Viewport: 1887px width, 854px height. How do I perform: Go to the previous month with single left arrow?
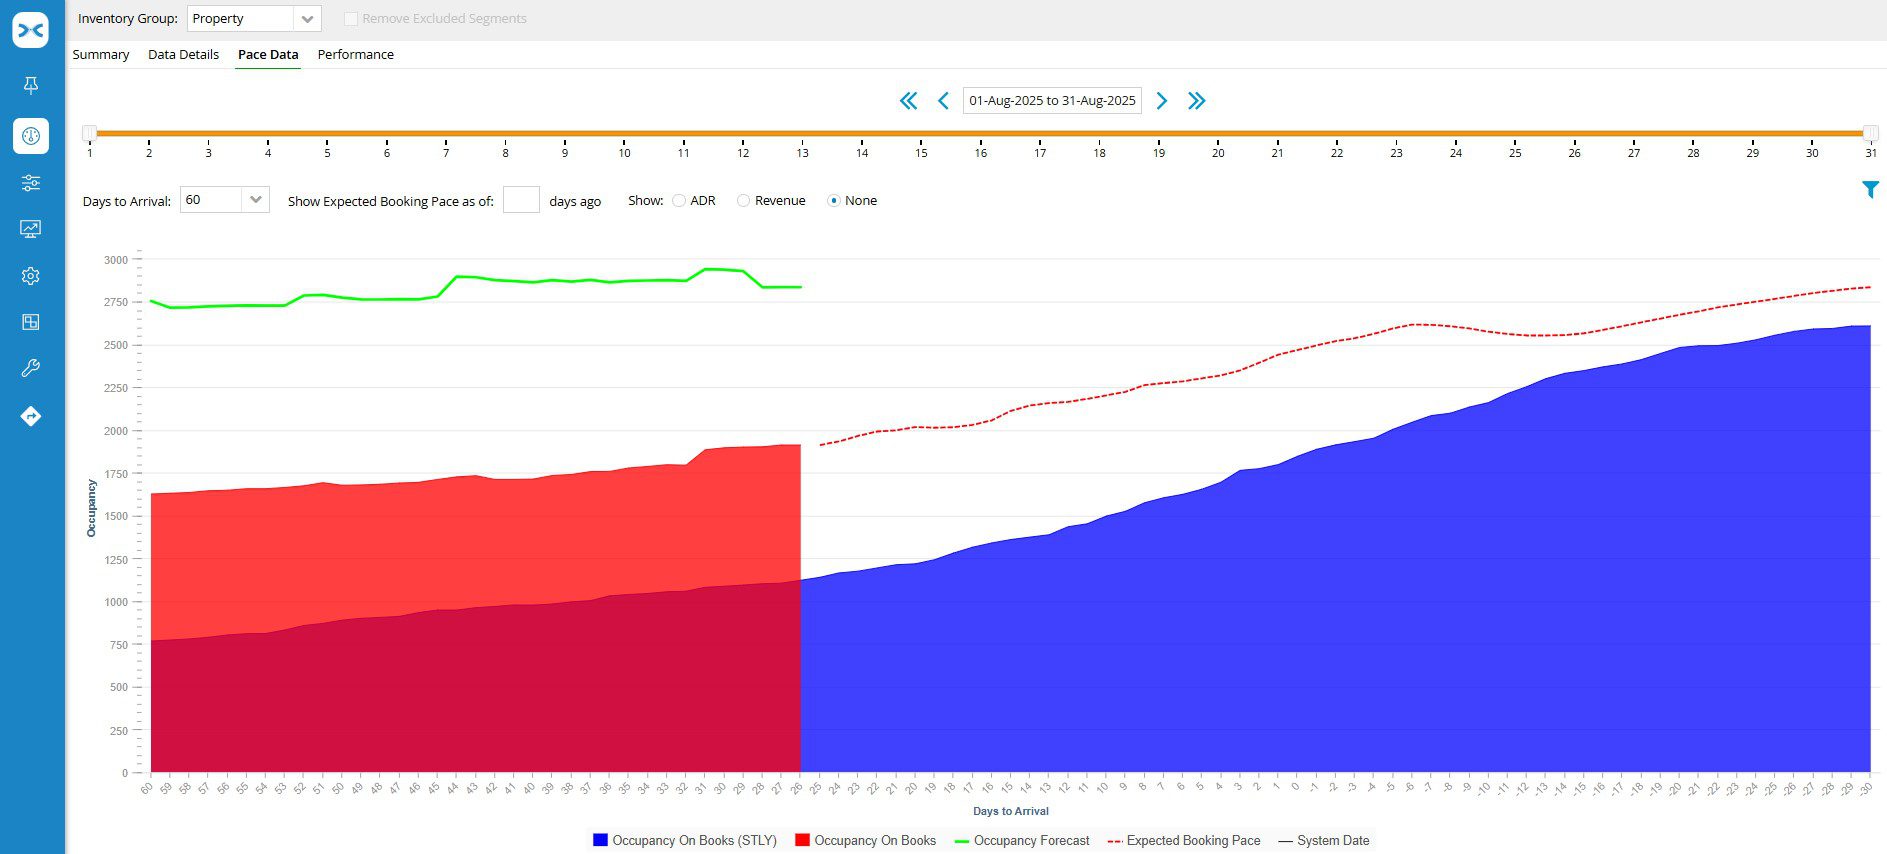pyautogui.click(x=943, y=101)
